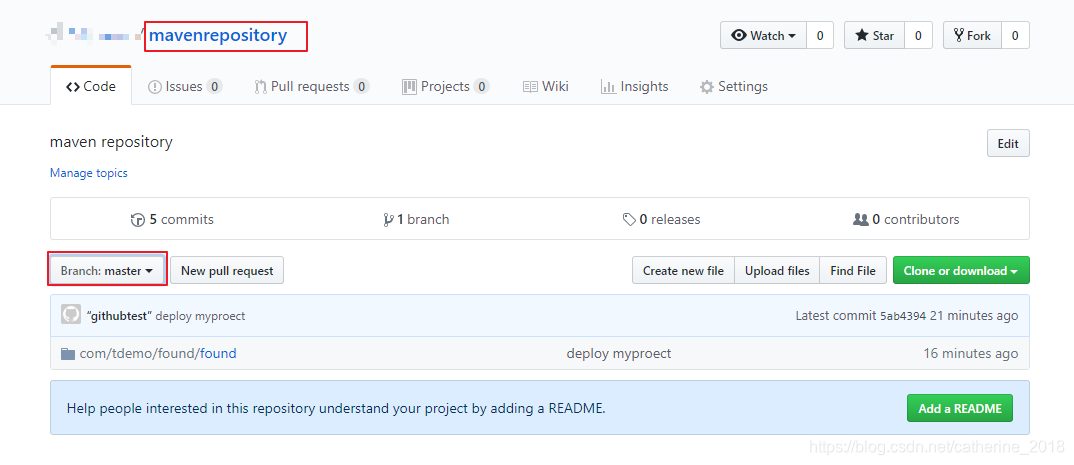Click the Projects counter badge 0
Viewport: 1074px width, 465px height.
pyautogui.click(x=482, y=86)
